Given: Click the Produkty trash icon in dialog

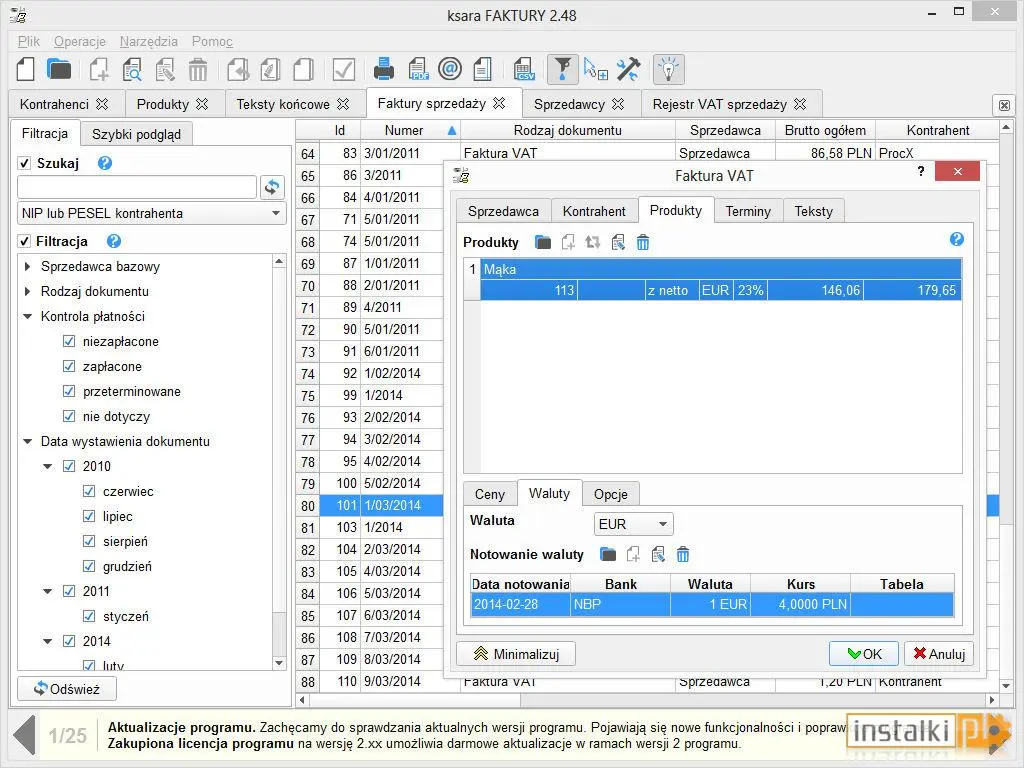Looking at the screenshot, I should tap(643, 242).
